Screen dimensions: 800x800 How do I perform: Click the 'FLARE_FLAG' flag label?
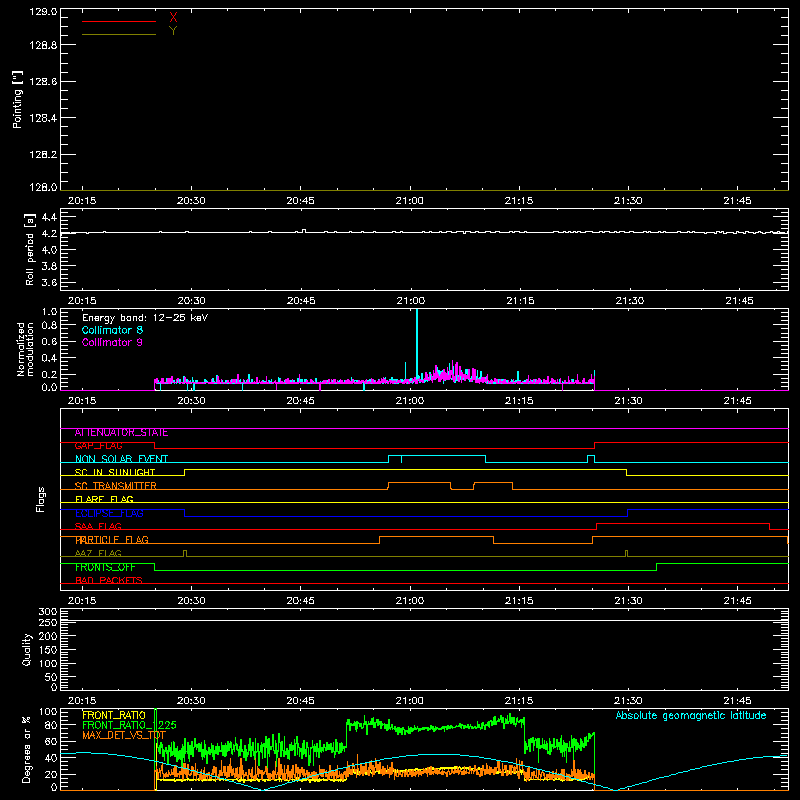click(104, 499)
